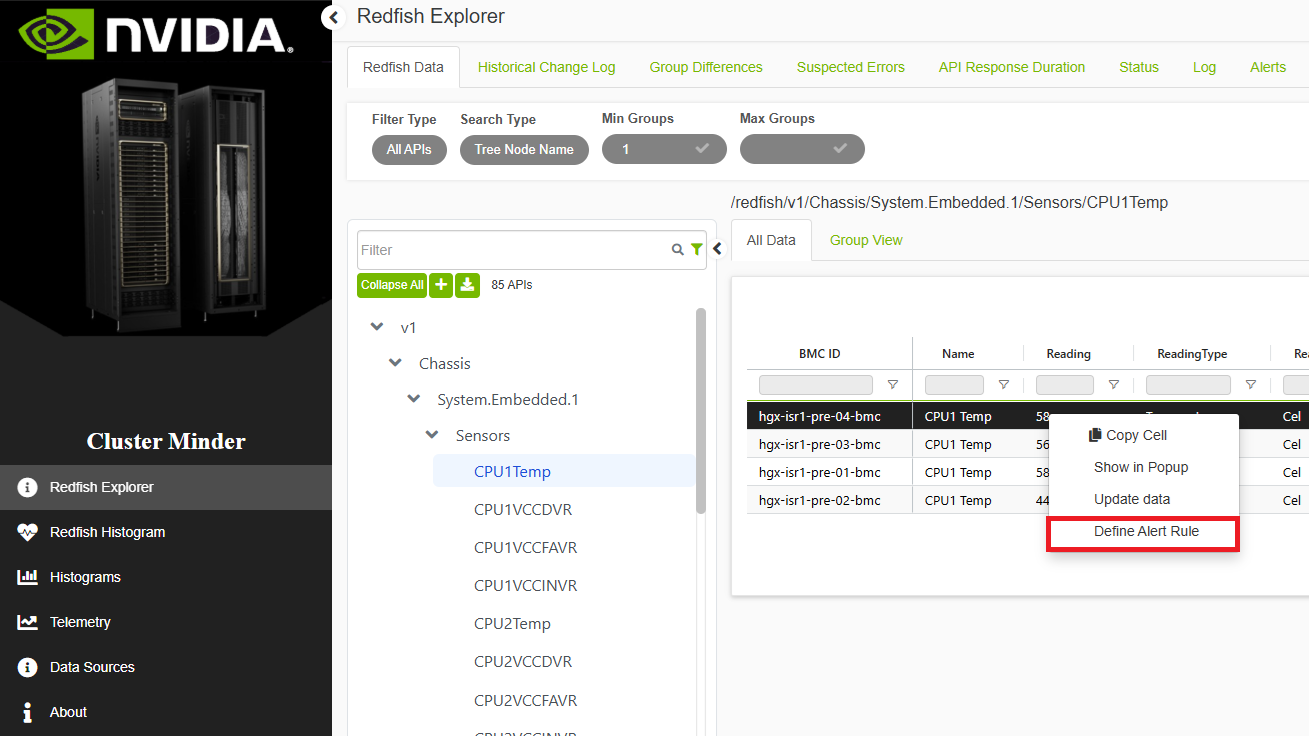Open the API Response Duration tab
The width and height of the screenshot is (1311, 736).
point(1012,67)
